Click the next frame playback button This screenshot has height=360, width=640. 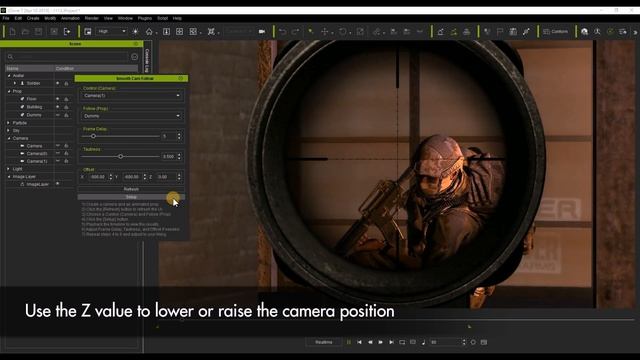(380, 342)
